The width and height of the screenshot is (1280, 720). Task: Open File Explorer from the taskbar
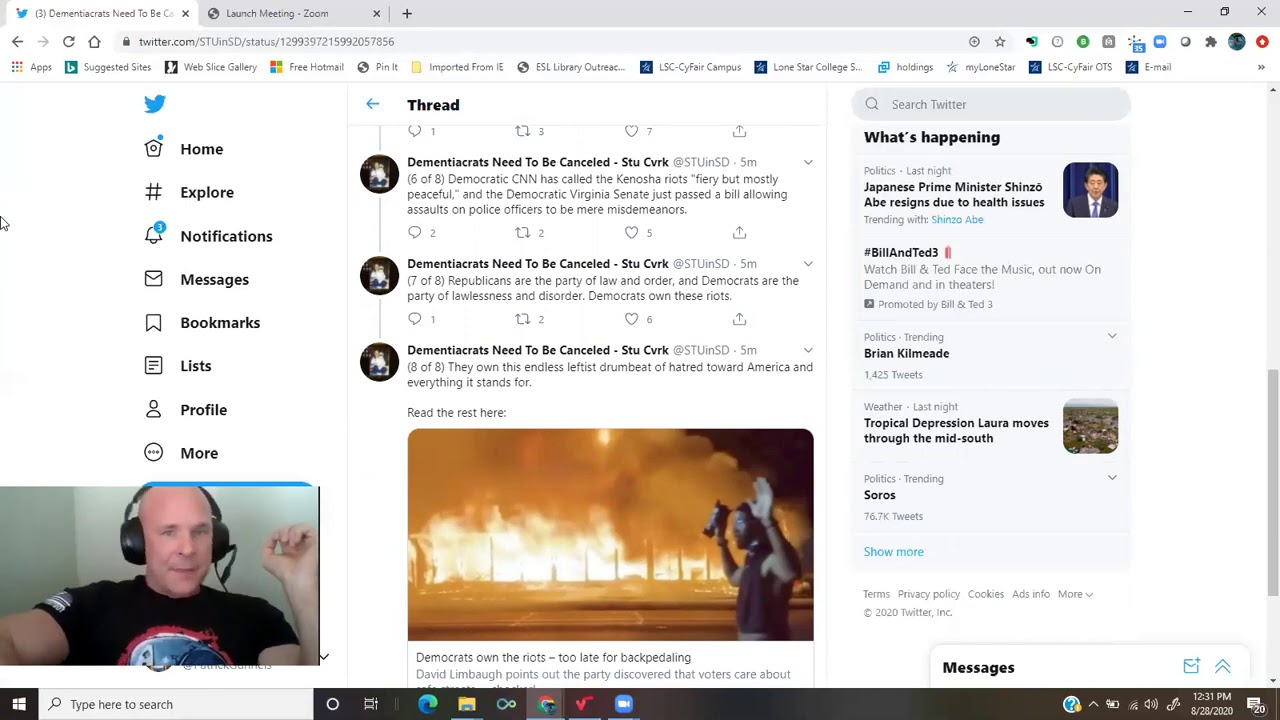click(x=466, y=704)
